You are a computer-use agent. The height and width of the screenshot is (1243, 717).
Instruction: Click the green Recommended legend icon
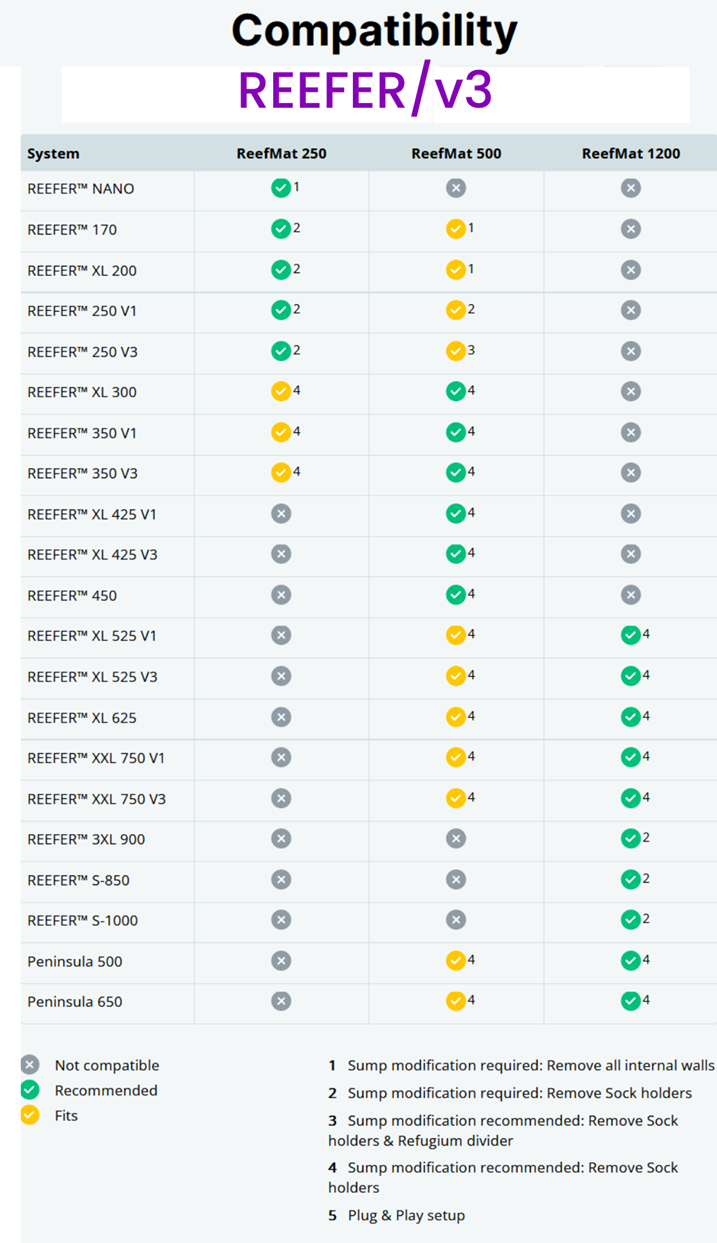click(30, 1090)
